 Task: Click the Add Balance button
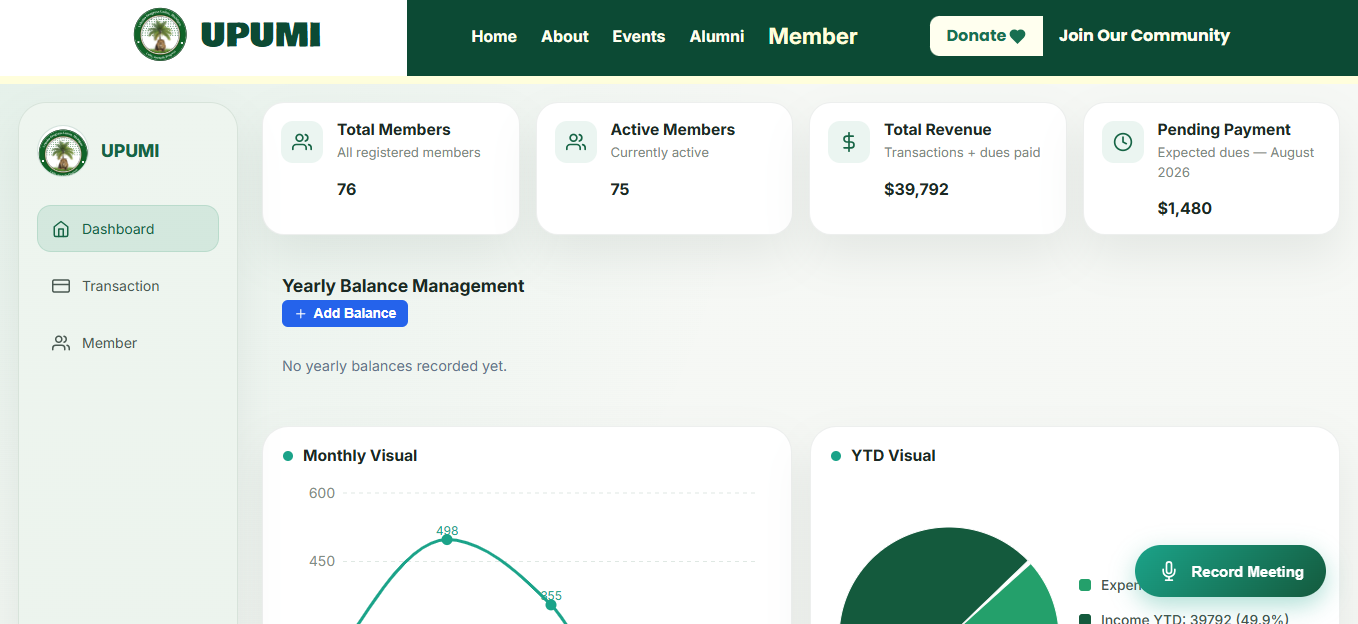coord(345,313)
